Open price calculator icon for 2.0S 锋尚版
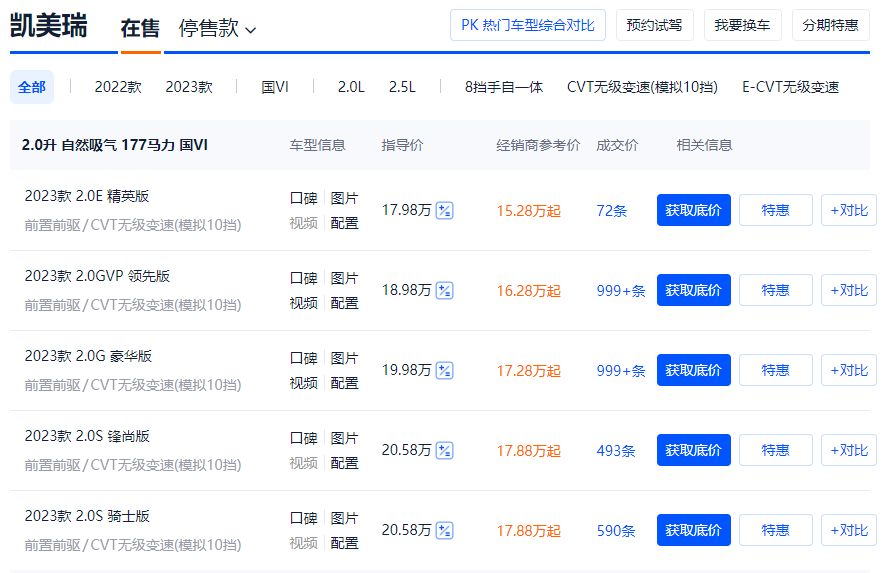This screenshot has width=883, height=573. click(444, 450)
